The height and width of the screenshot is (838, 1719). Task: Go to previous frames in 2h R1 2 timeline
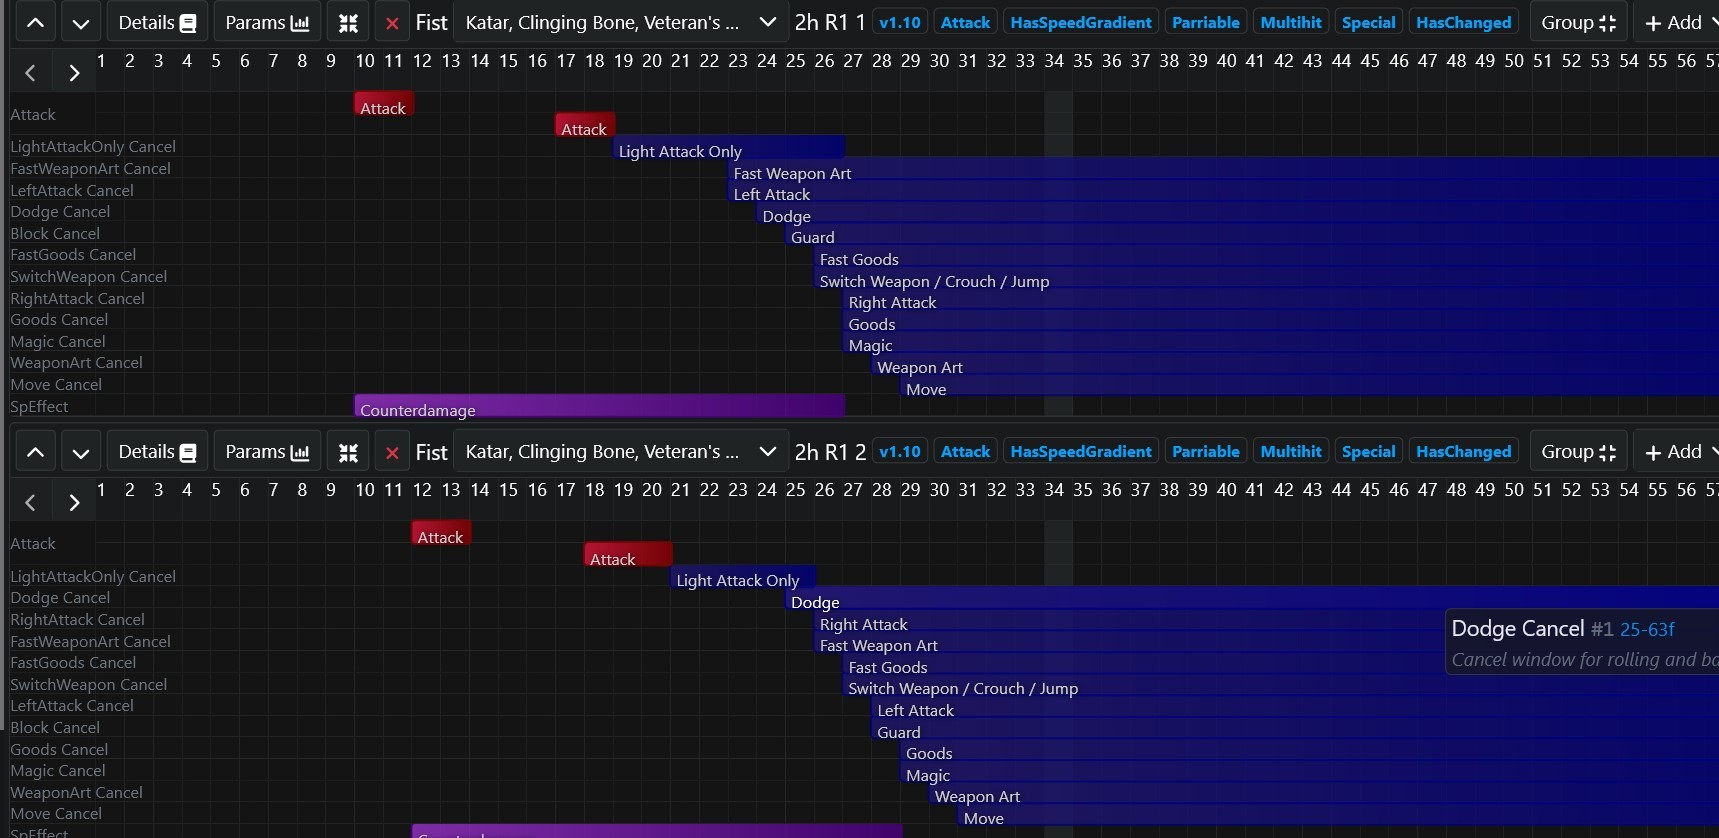(x=30, y=501)
